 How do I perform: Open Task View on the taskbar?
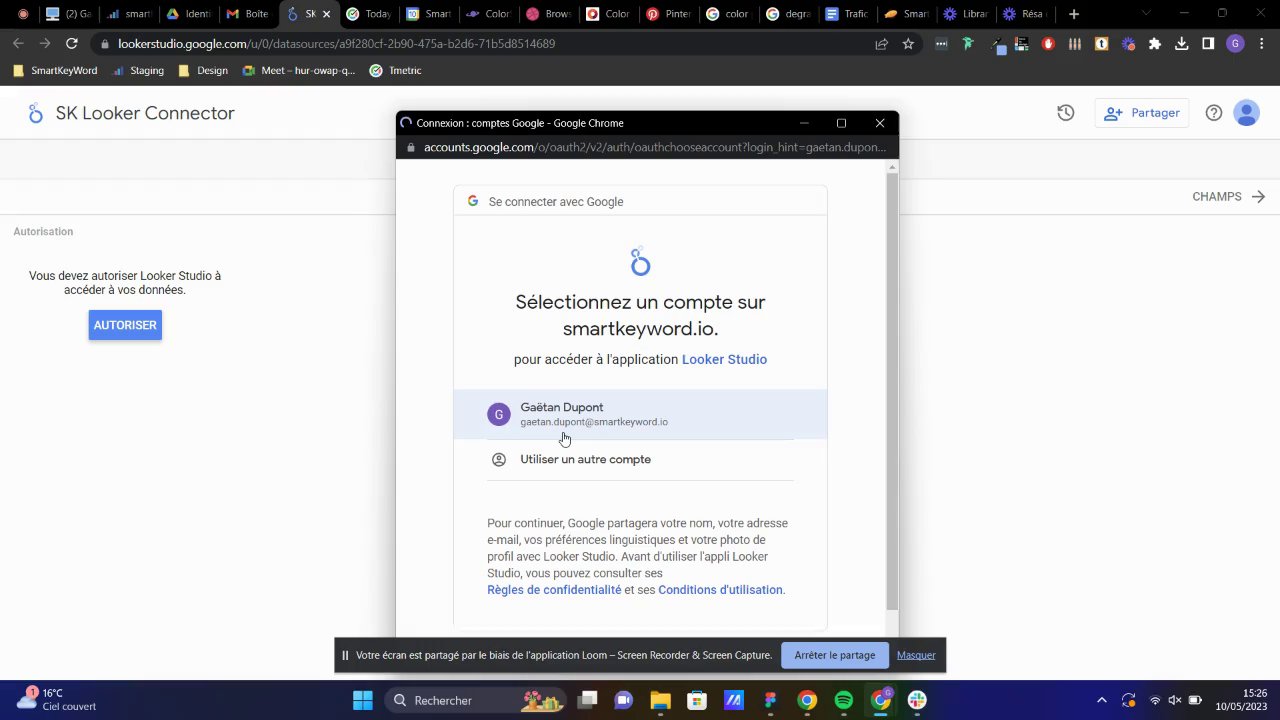tap(587, 700)
